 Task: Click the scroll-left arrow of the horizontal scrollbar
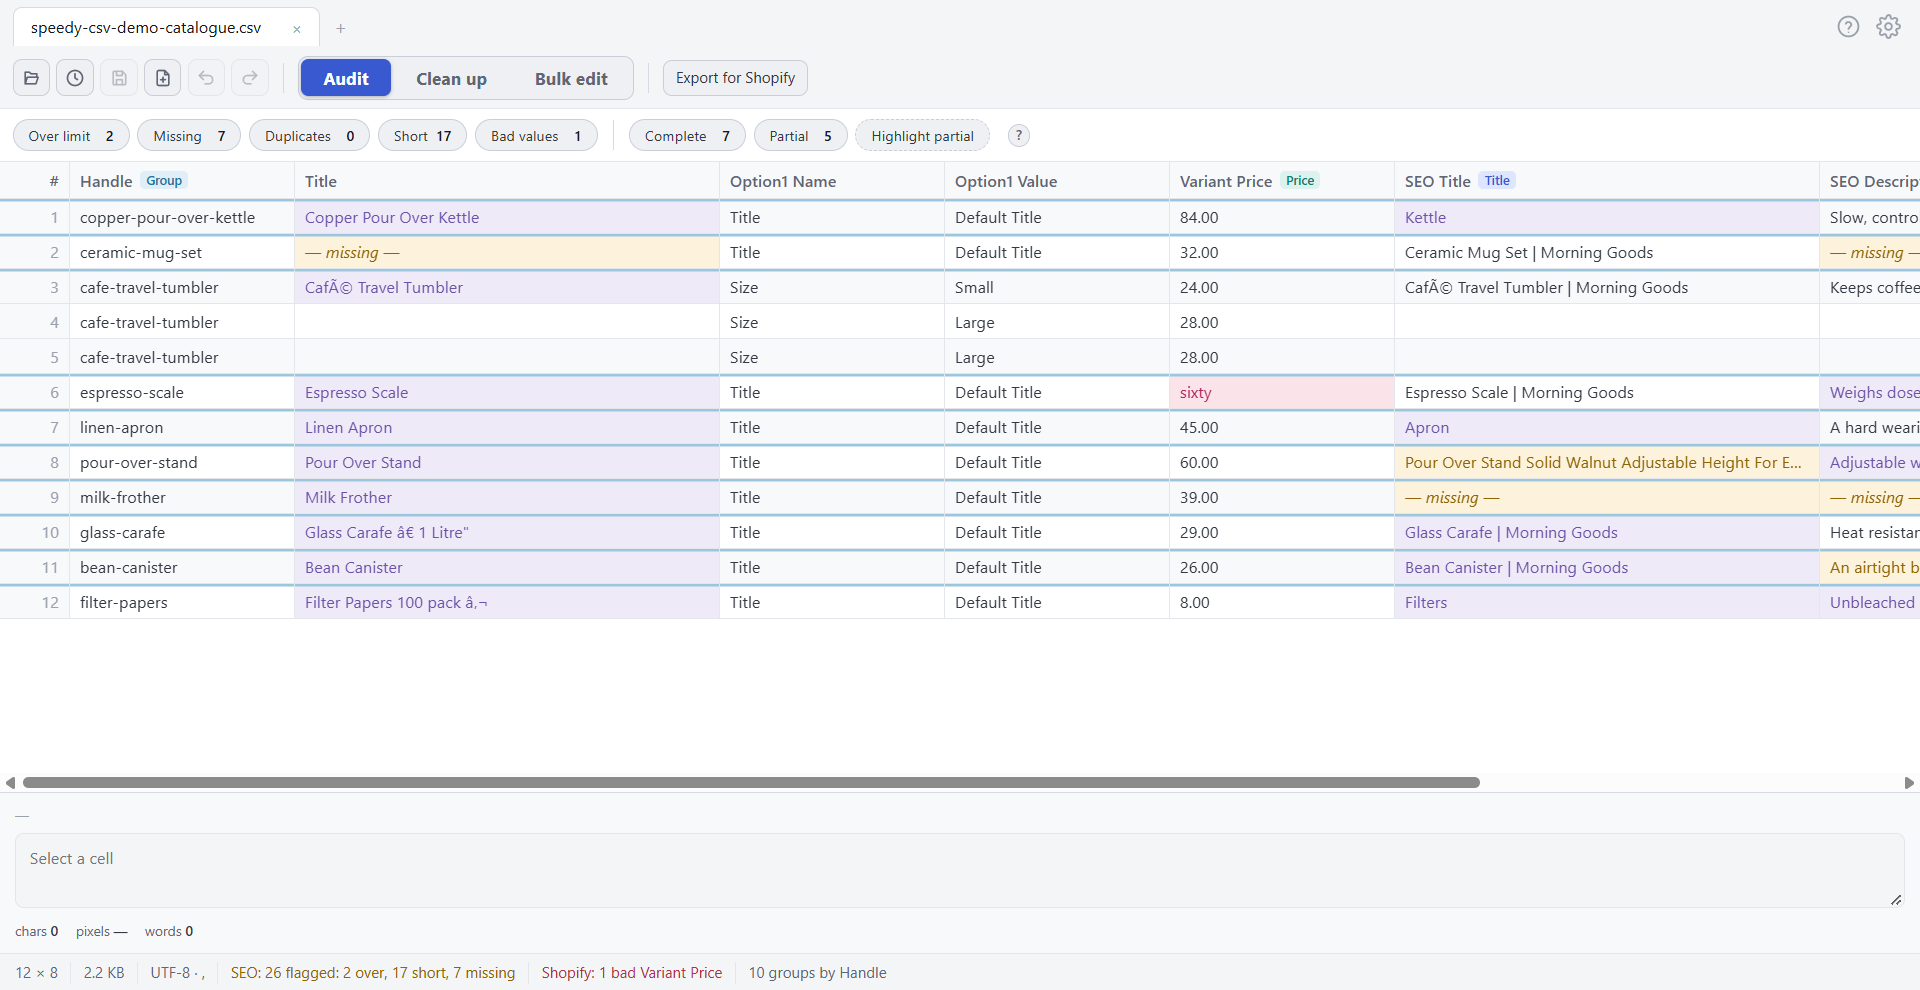point(10,783)
